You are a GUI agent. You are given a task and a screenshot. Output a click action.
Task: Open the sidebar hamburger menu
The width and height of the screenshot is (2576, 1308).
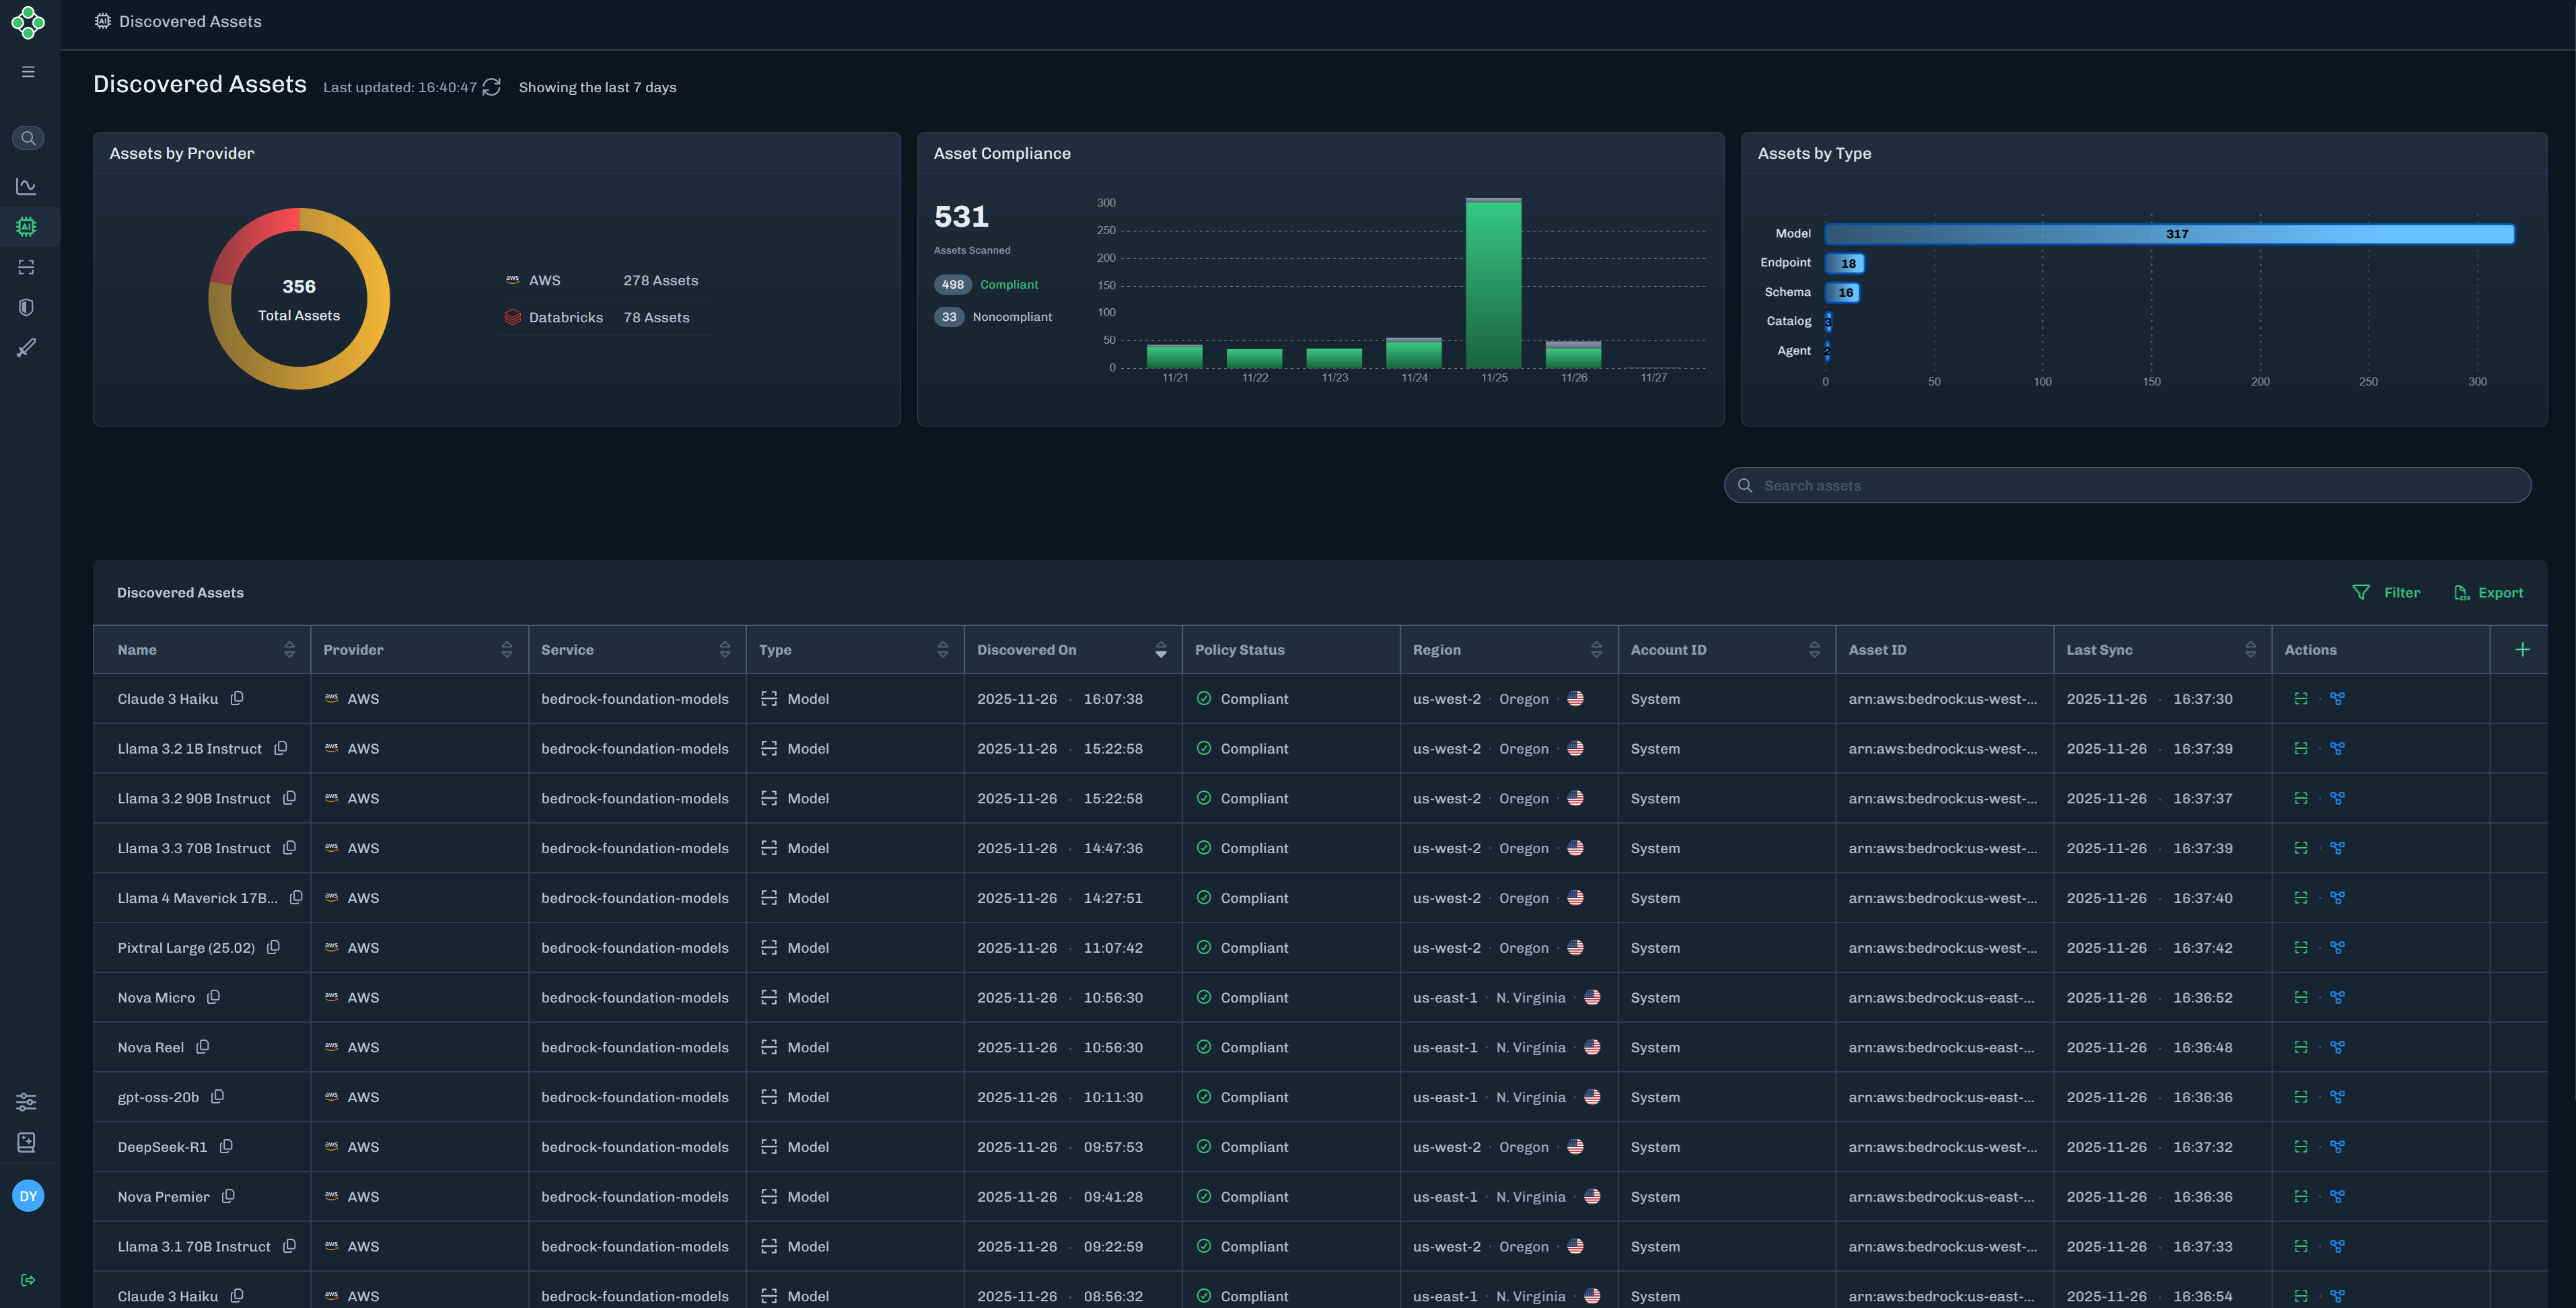coord(28,72)
